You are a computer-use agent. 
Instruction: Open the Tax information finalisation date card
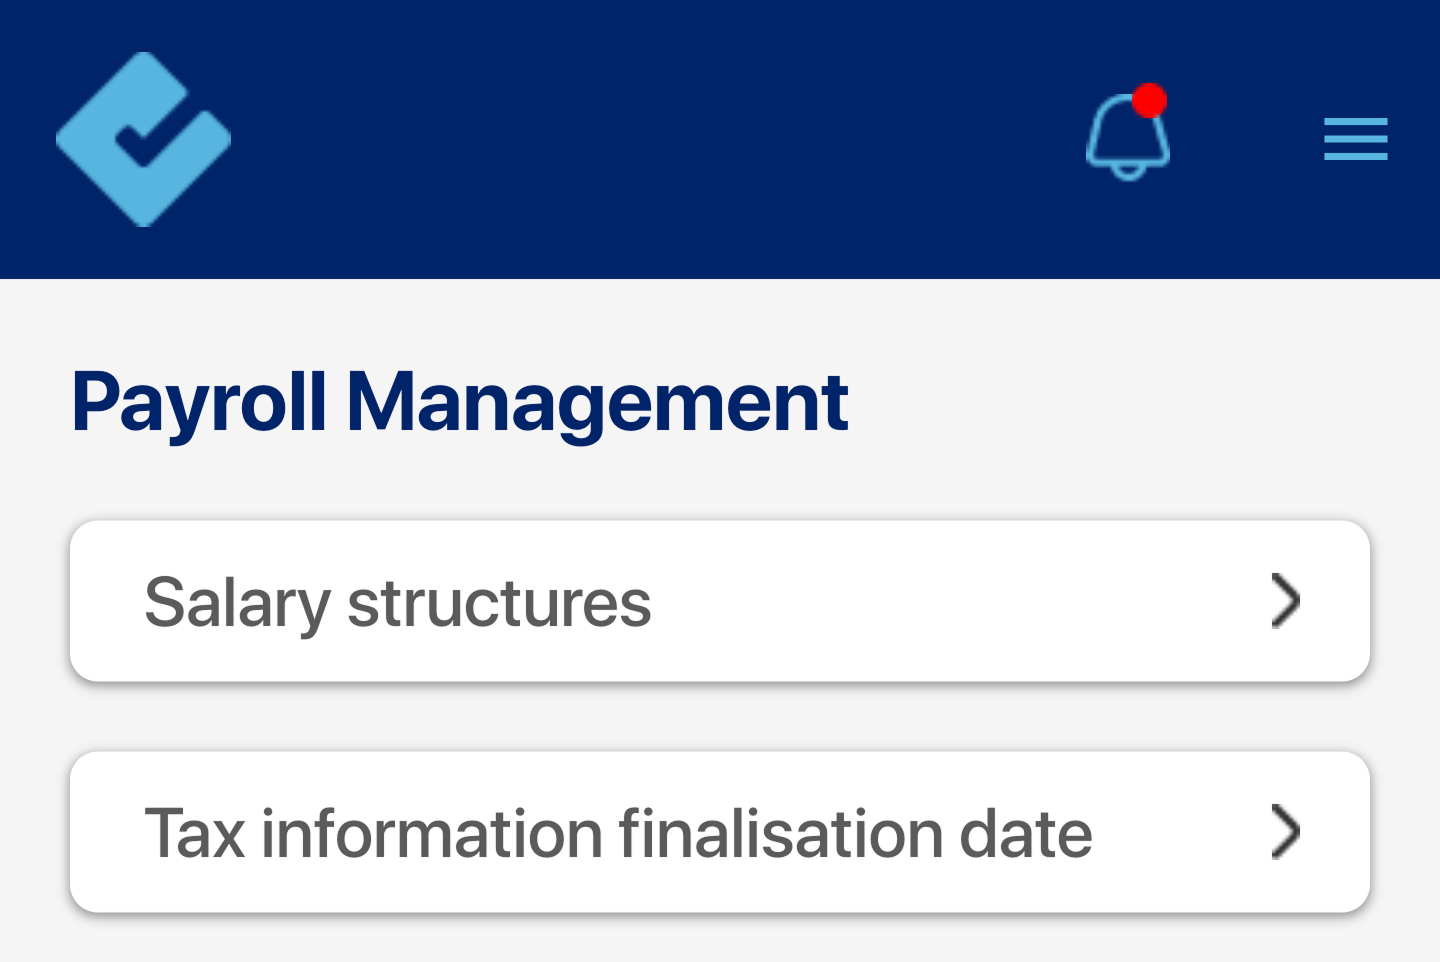(x=720, y=832)
